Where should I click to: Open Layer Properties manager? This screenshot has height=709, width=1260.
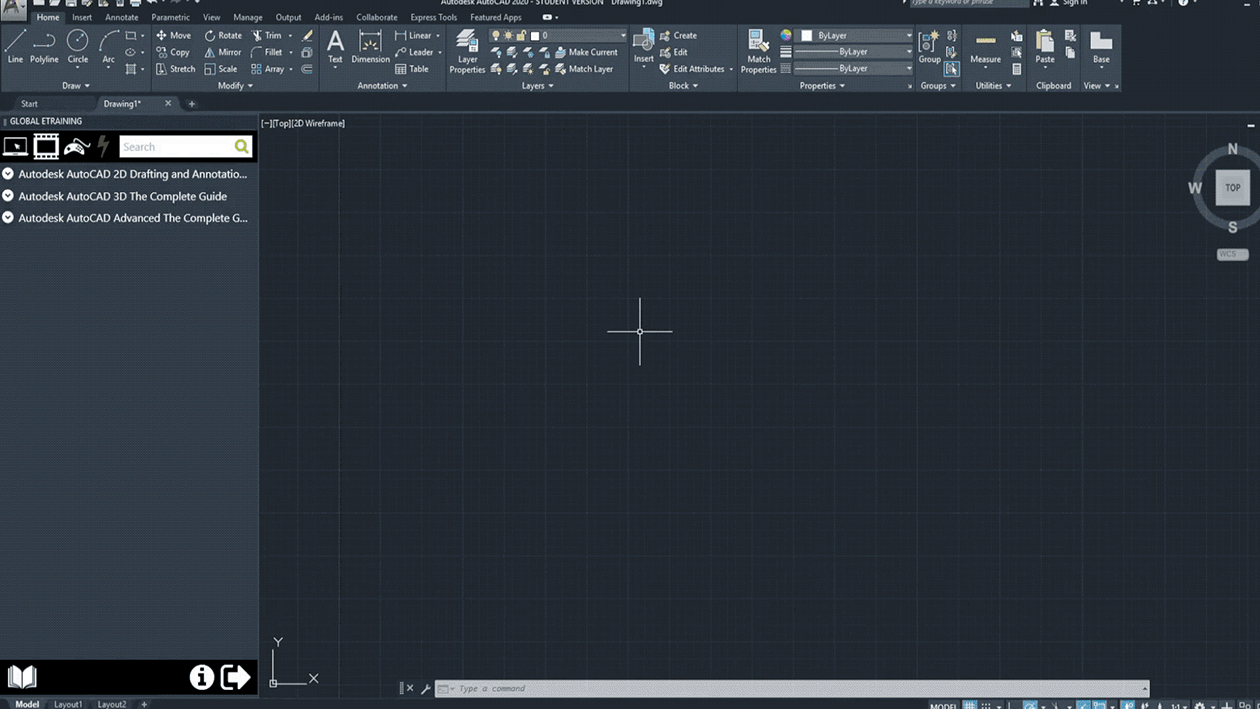point(467,51)
